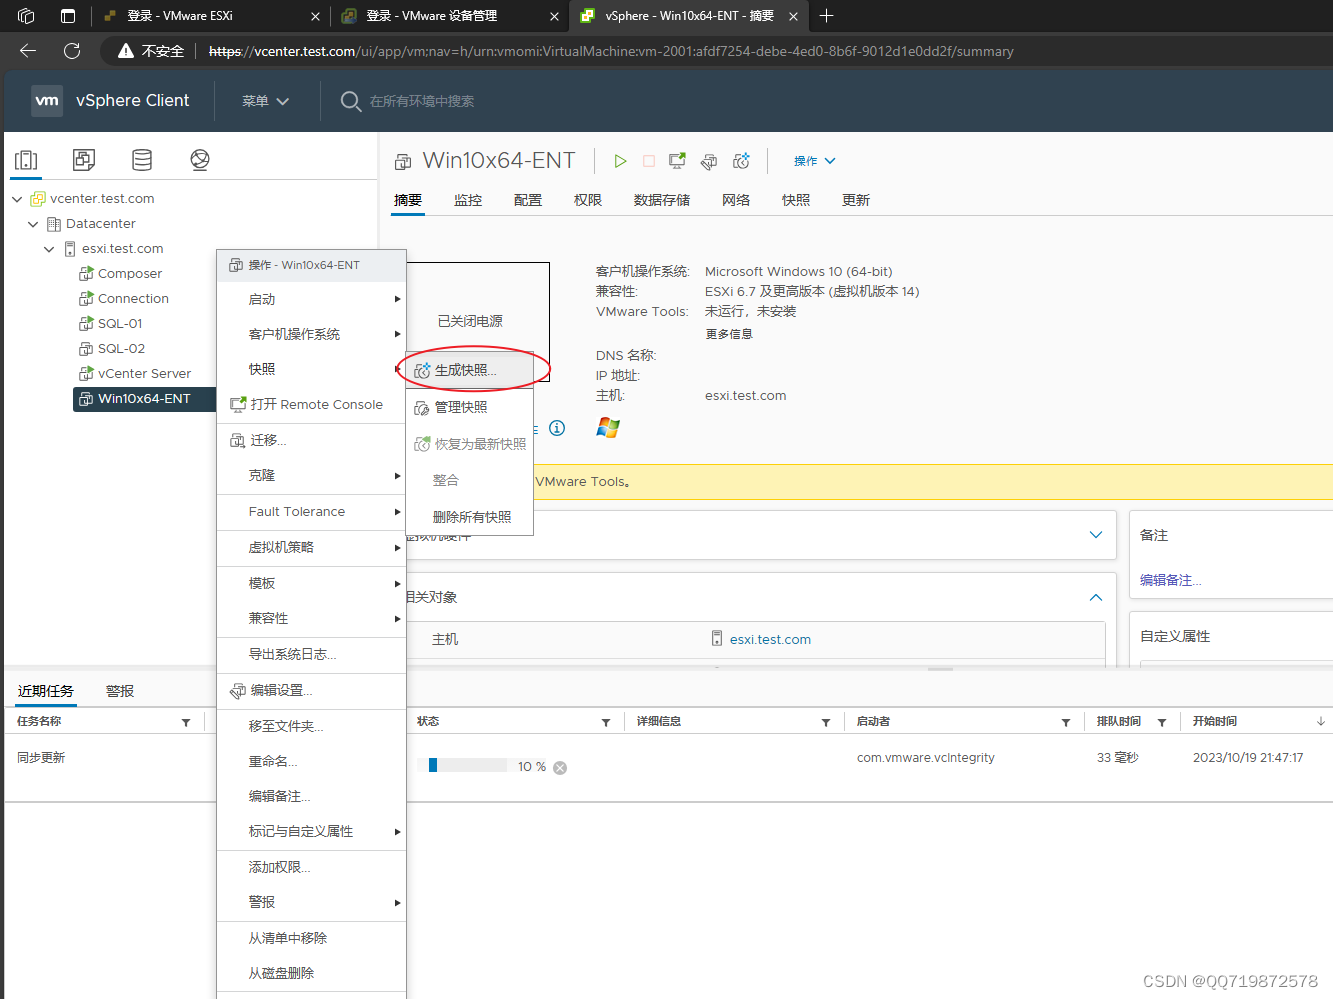Open the 操作 actions dropdown
The height and width of the screenshot is (999, 1333).
point(814,161)
